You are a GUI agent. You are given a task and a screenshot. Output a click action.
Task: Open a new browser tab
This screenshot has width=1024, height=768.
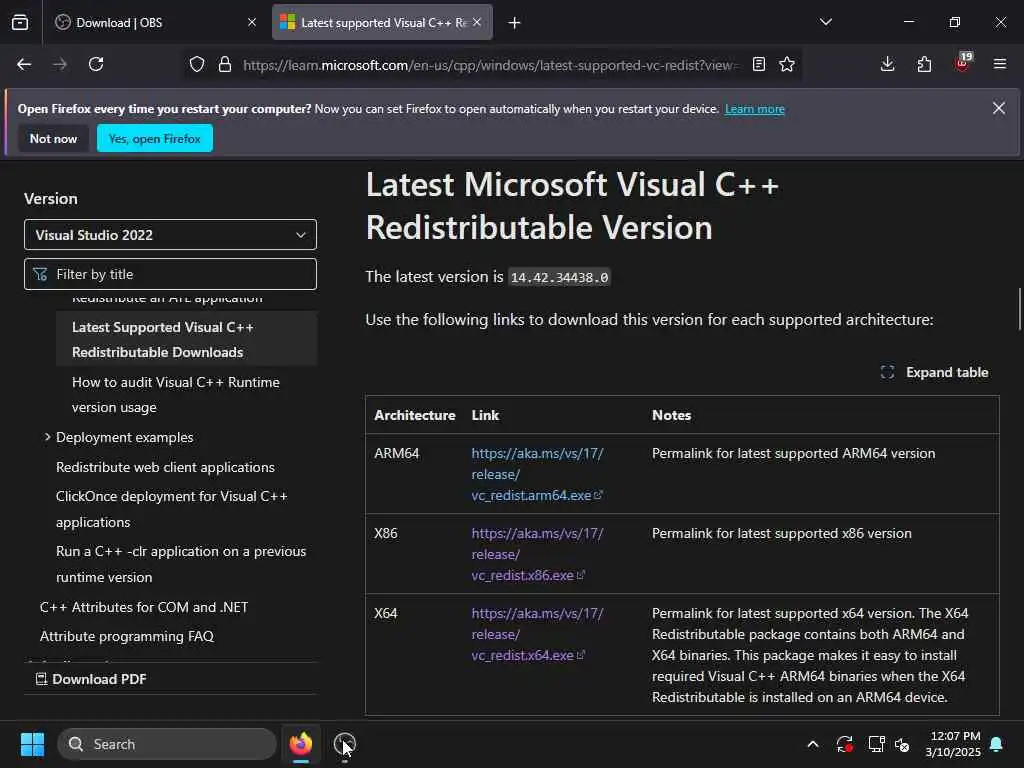[x=514, y=23]
